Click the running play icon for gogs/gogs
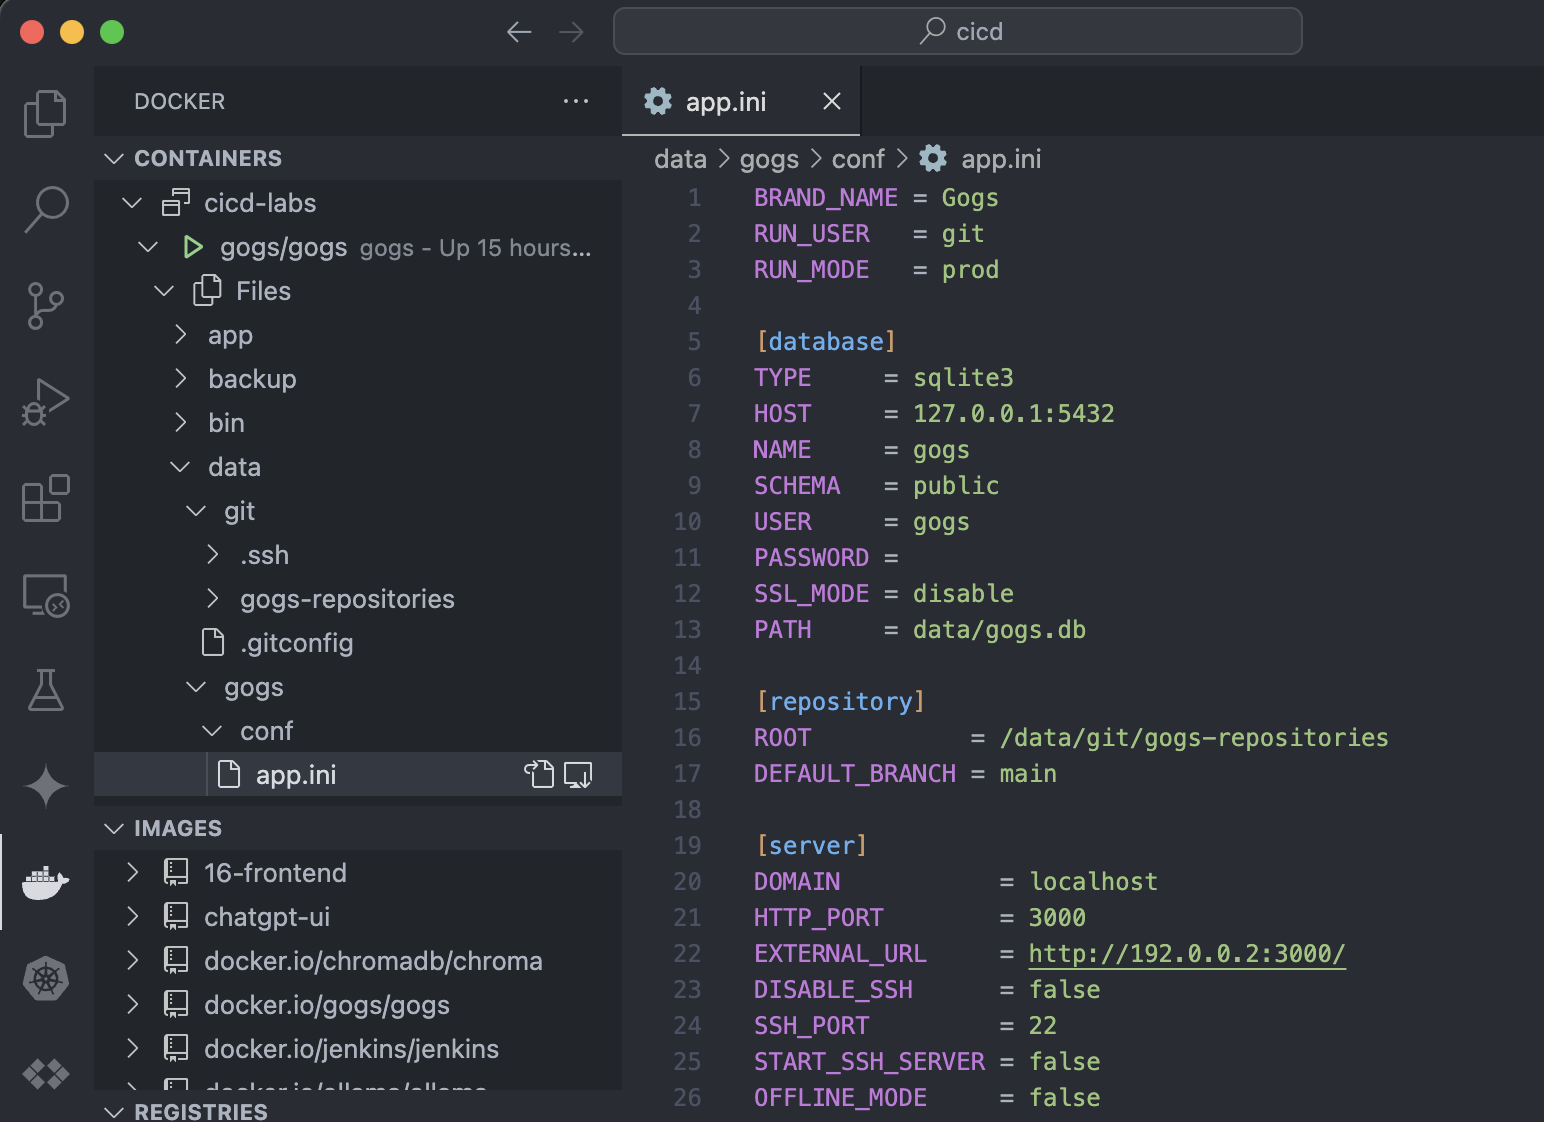The width and height of the screenshot is (1544, 1122). pos(193,247)
